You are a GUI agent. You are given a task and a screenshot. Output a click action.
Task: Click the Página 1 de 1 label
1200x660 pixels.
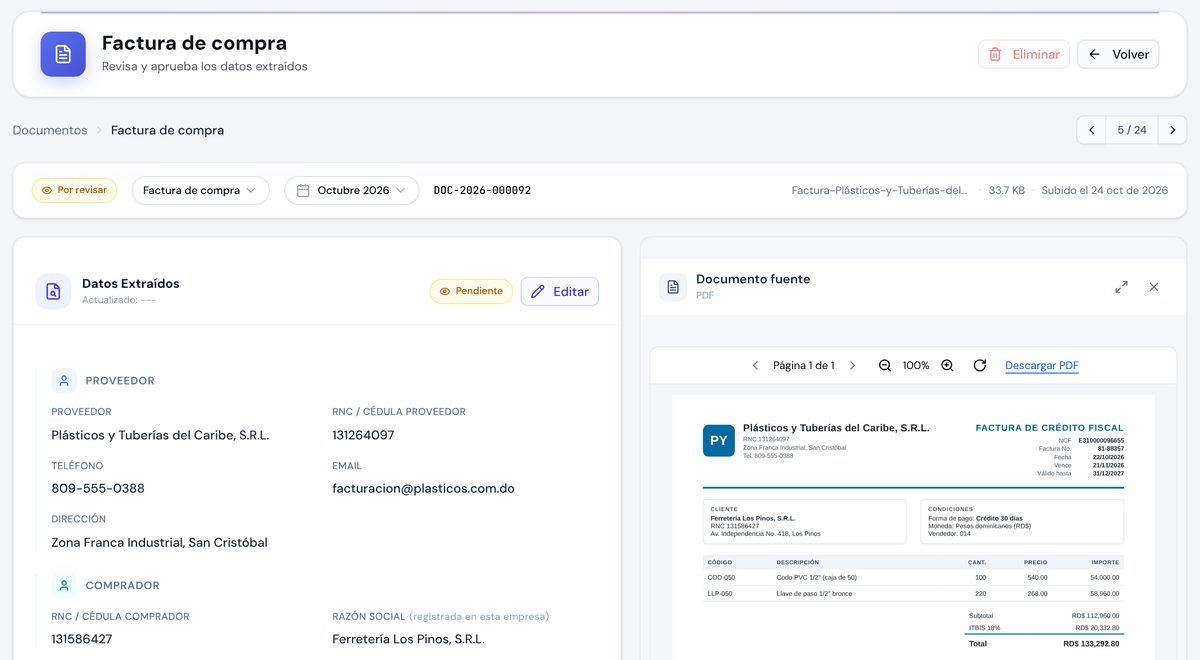tap(804, 366)
